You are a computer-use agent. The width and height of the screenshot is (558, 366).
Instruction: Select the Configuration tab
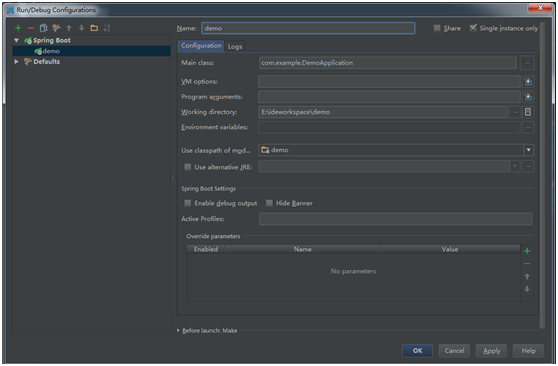tap(201, 46)
